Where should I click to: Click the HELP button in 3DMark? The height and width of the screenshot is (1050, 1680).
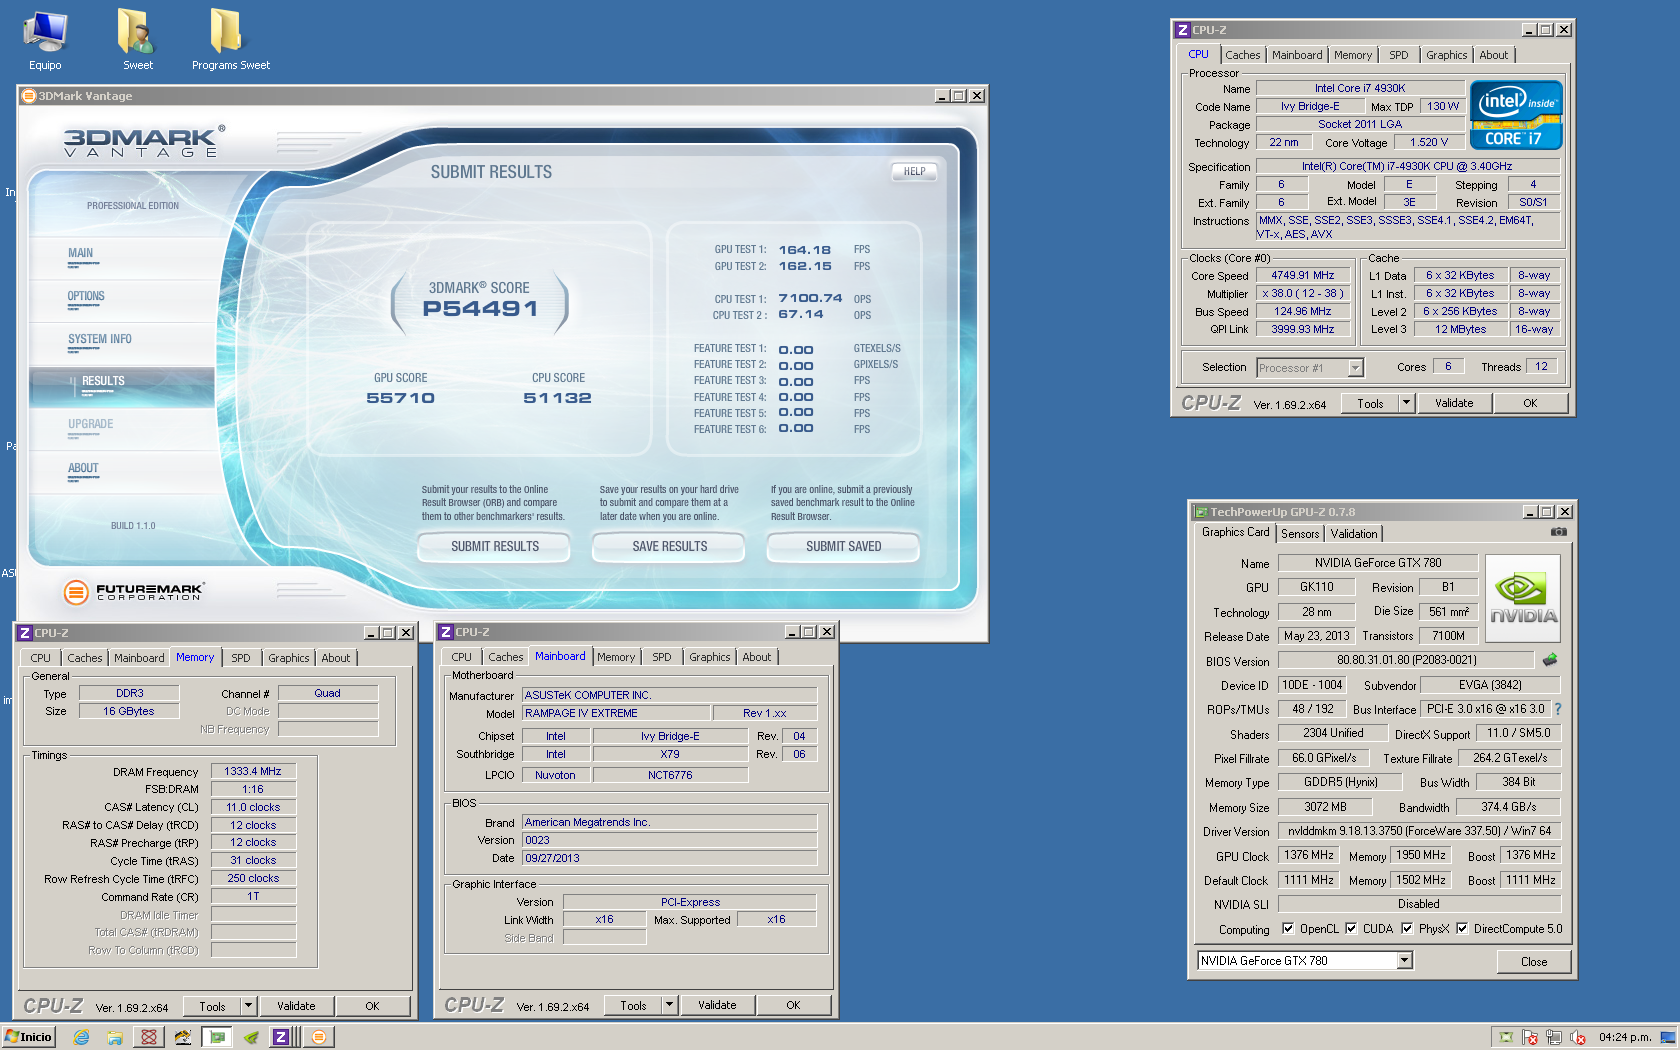pos(914,171)
